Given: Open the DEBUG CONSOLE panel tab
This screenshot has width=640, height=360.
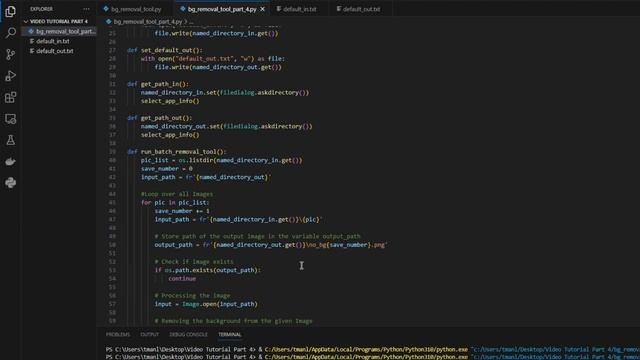Looking at the screenshot, I should coord(188,334).
